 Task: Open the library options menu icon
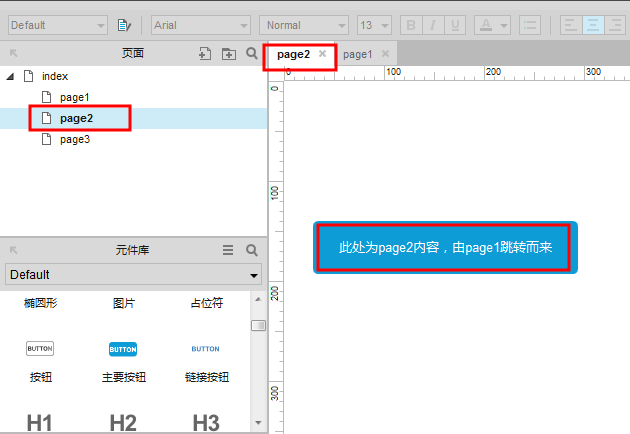(228, 250)
